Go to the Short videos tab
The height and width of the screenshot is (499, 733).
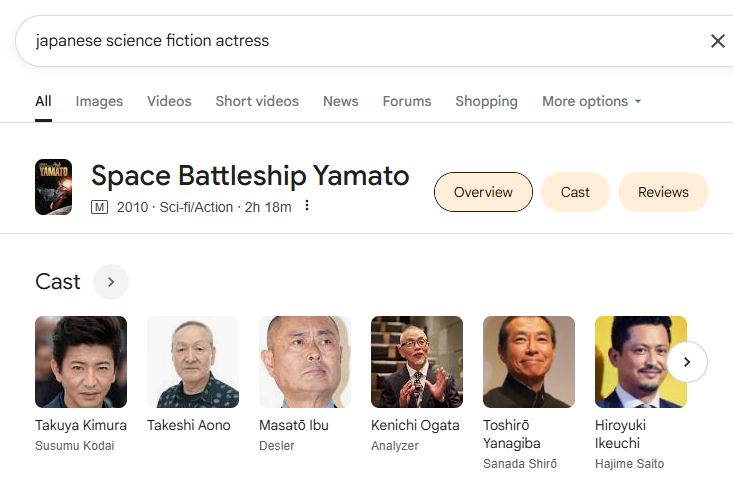coord(257,101)
